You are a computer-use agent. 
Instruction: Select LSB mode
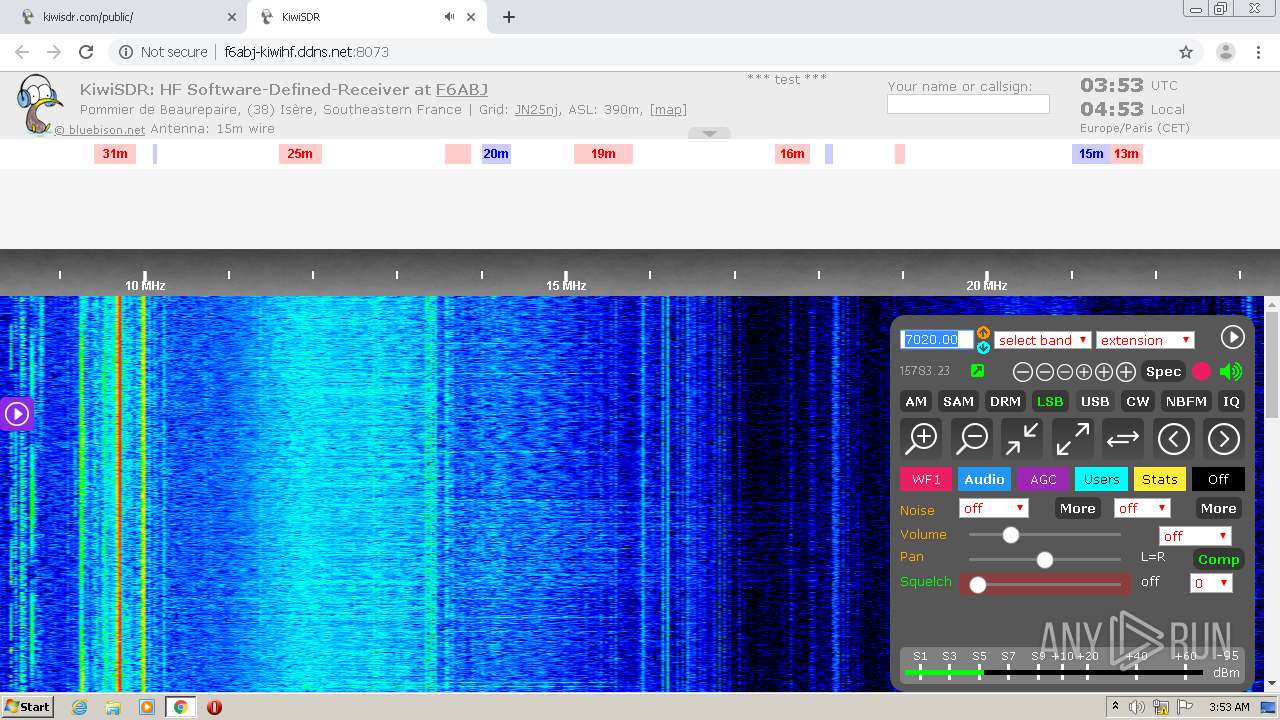click(x=1050, y=401)
